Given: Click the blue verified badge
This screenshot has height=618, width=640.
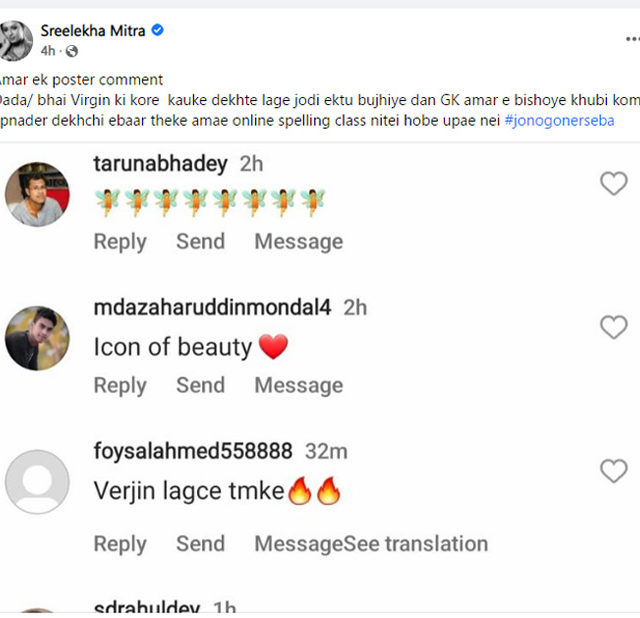Looking at the screenshot, I should coord(157,31).
